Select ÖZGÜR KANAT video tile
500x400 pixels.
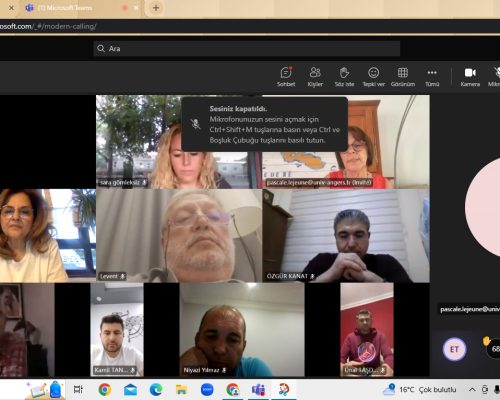(x=346, y=236)
